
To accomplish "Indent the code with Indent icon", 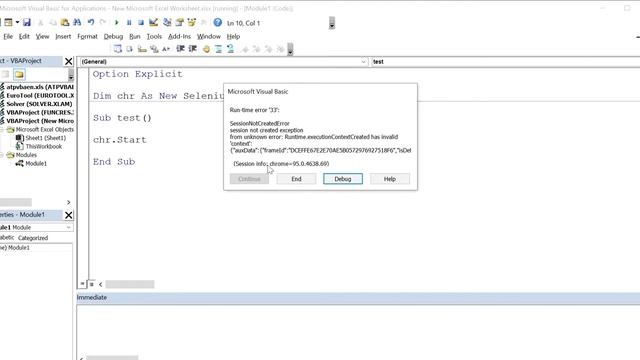I will click(180, 49).
